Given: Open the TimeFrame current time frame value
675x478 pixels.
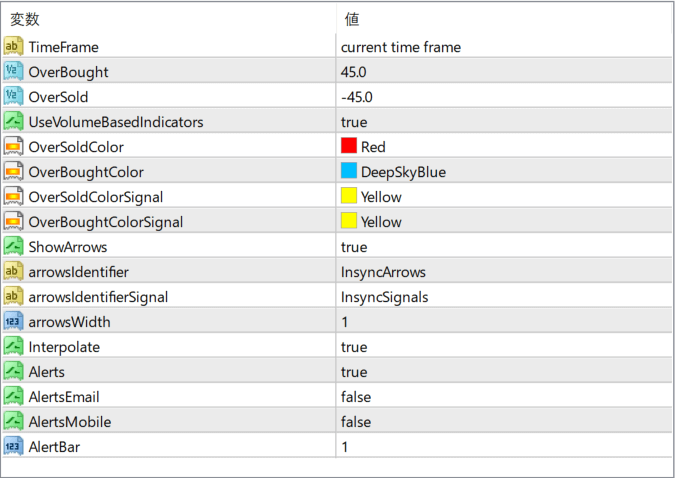Looking at the screenshot, I should (x=504, y=47).
